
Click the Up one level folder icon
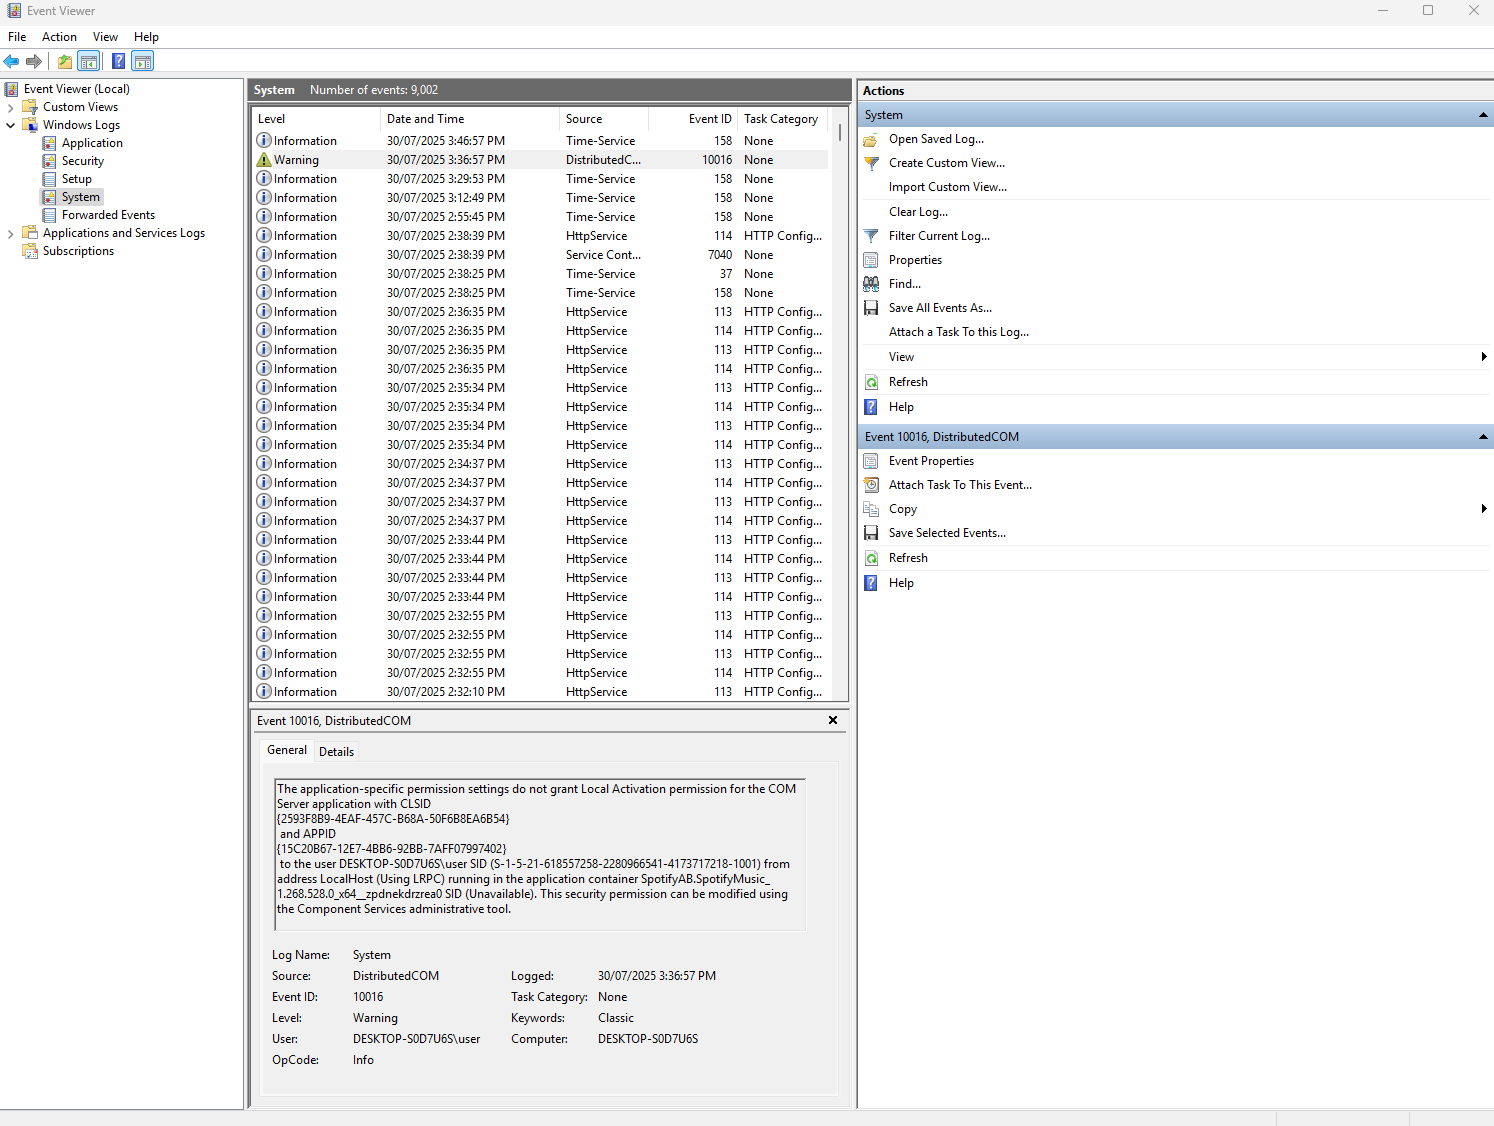65,62
